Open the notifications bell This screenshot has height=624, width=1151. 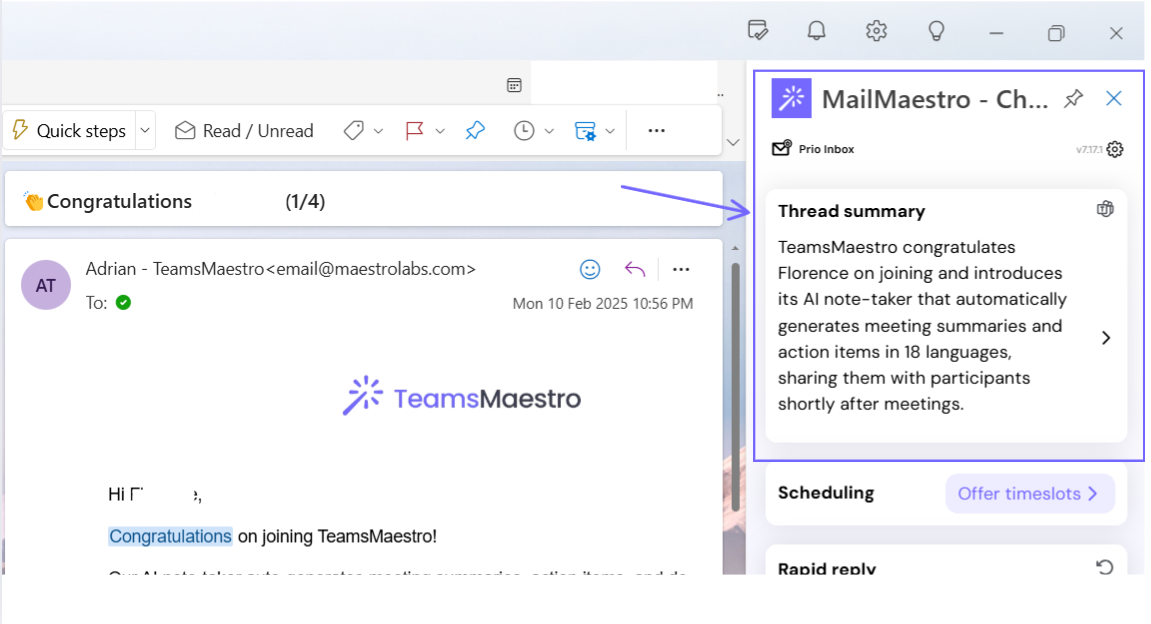point(817,32)
